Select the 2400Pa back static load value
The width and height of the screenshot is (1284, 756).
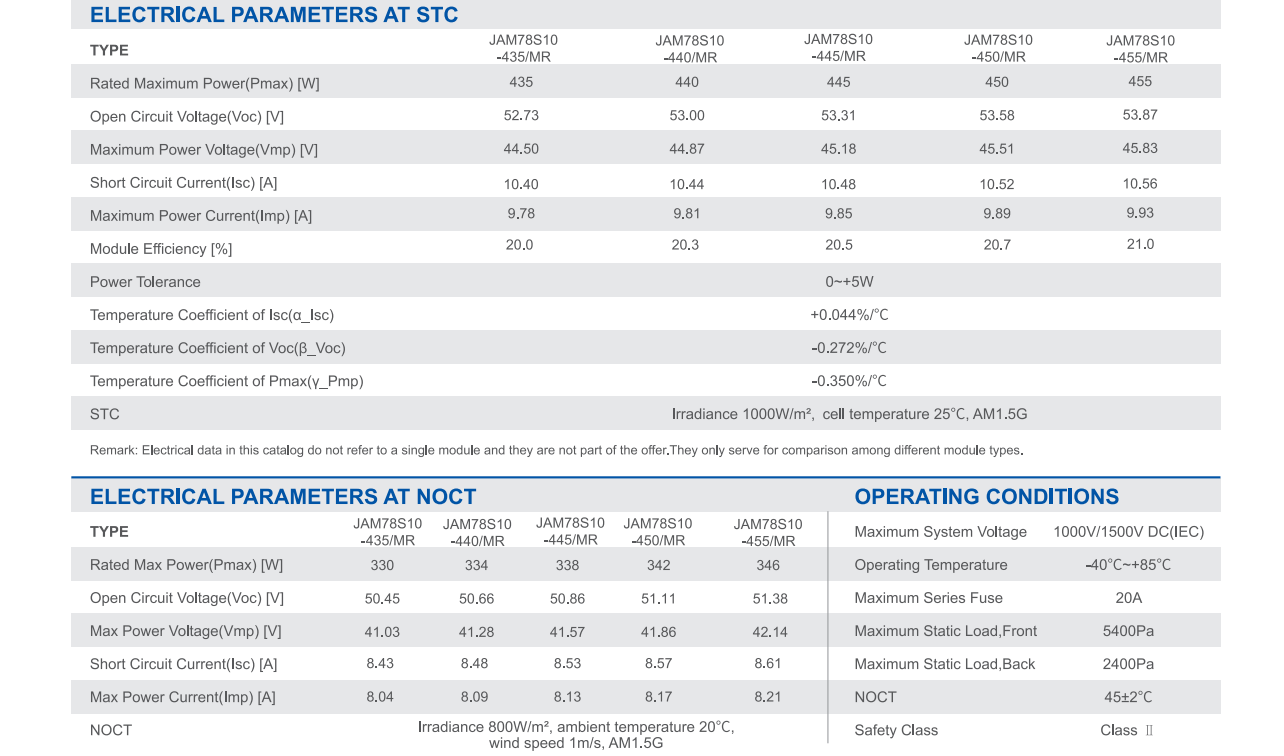coord(1128,664)
